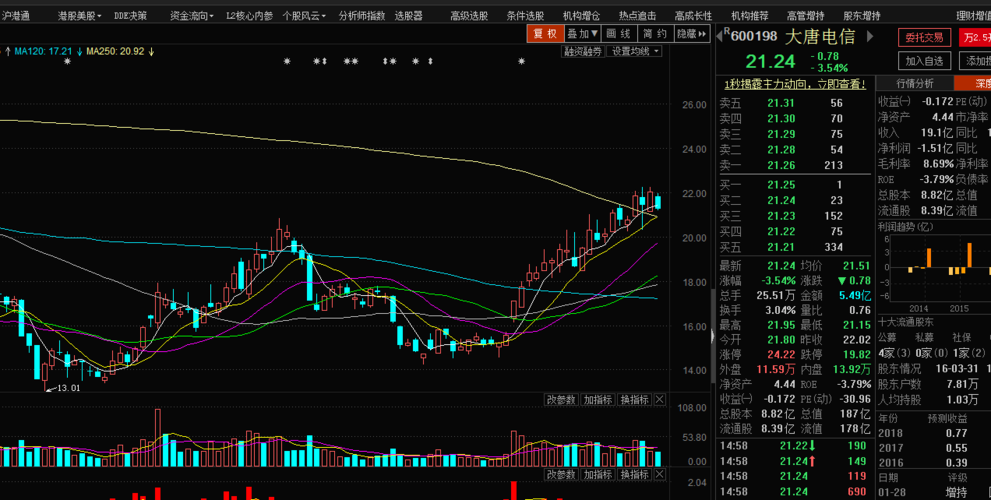Click 改参数 on the volume indicator panel
This screenshot has height=500, width=991.
pyautogui.click(x=561, y=399)
